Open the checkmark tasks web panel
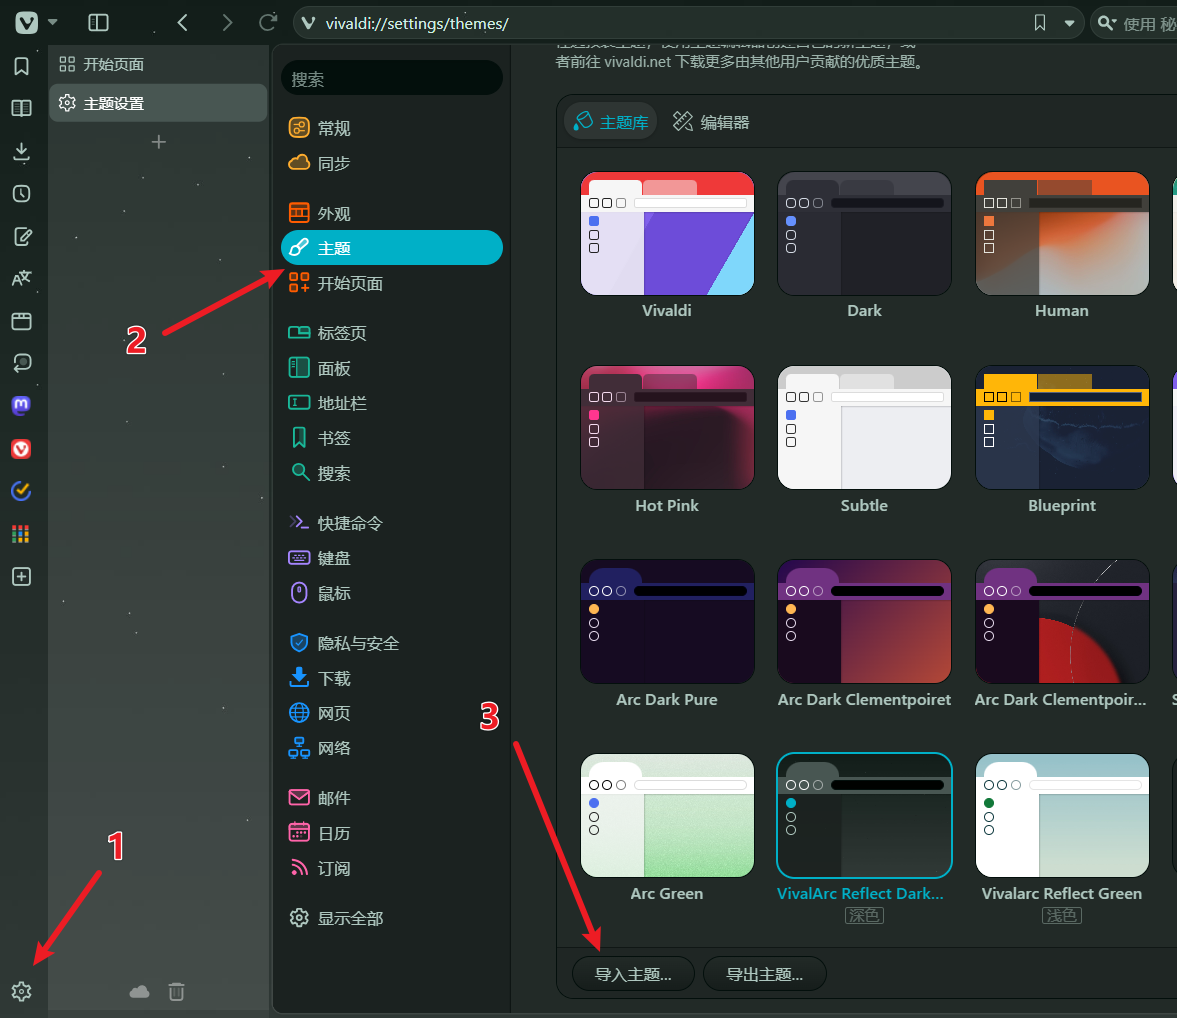The height and width of the screenshot is (1018, 1177). tap(22, 491)
